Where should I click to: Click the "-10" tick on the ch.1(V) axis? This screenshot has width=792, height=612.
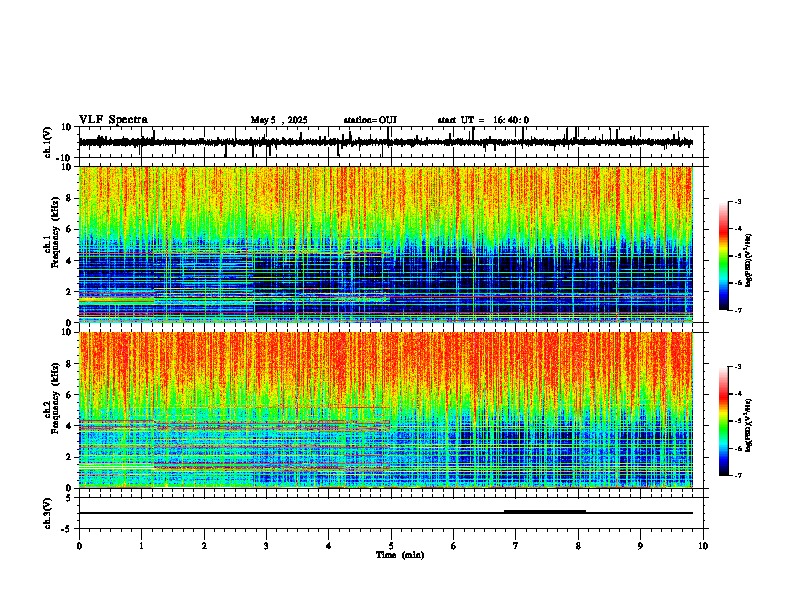click(x=65, y=158)
